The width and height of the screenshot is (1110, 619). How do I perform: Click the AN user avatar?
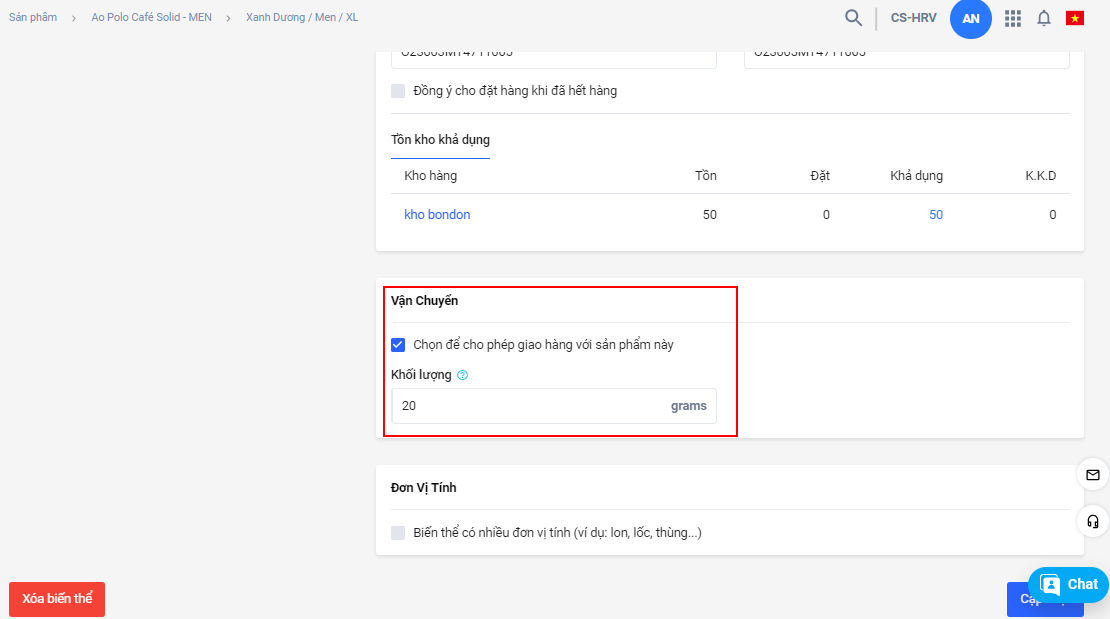pyautogui.click(x=970, y=19)
